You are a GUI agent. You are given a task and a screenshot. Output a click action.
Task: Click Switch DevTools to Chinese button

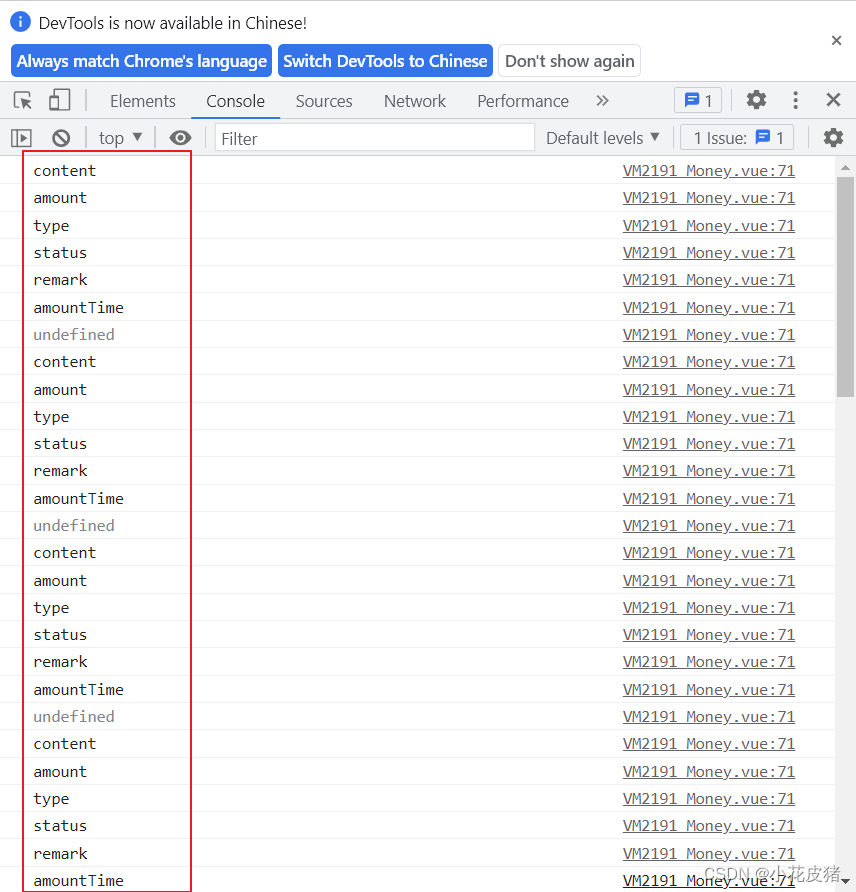coord(385,61)
